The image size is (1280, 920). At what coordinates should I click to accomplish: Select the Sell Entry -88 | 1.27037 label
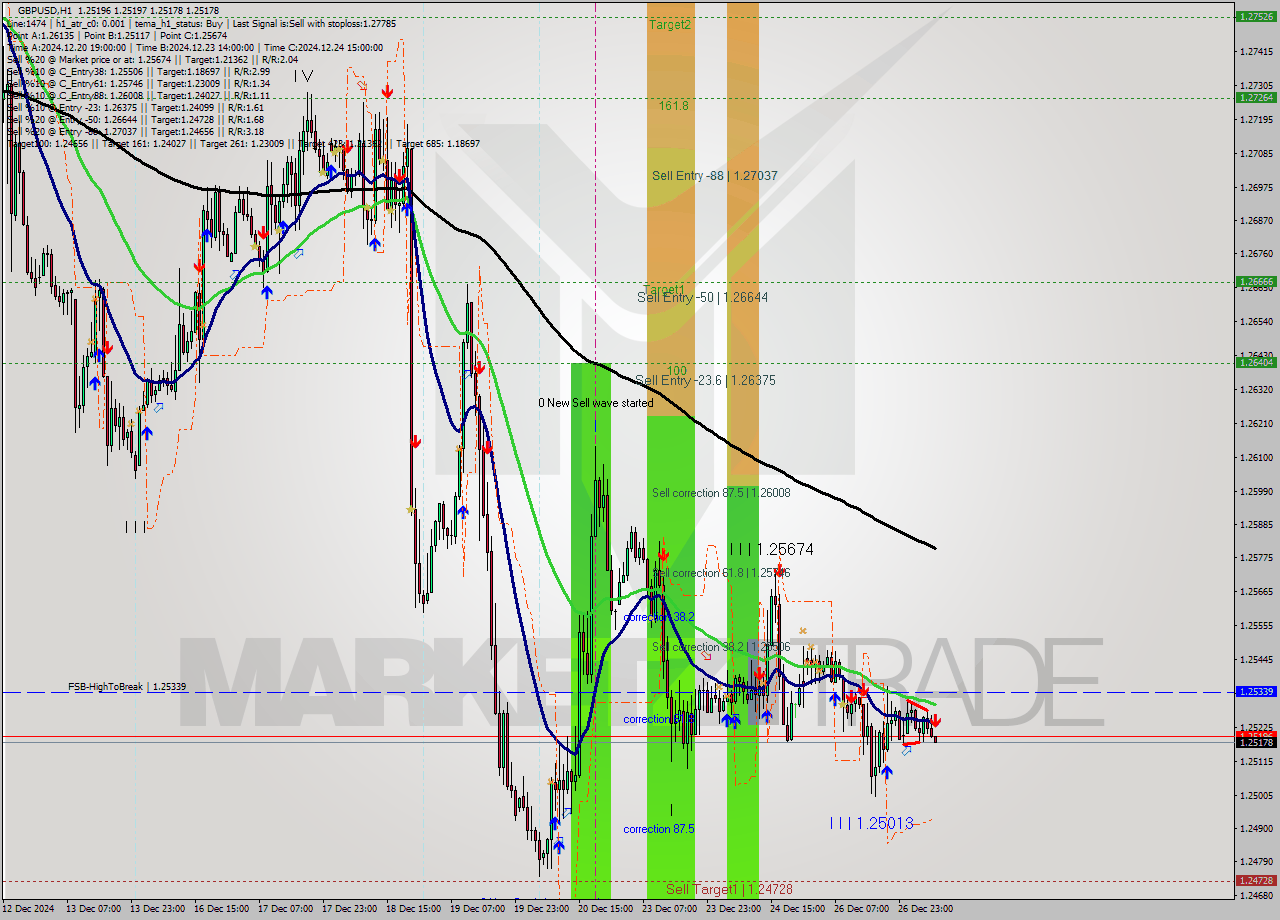click(x=715, y=176)
